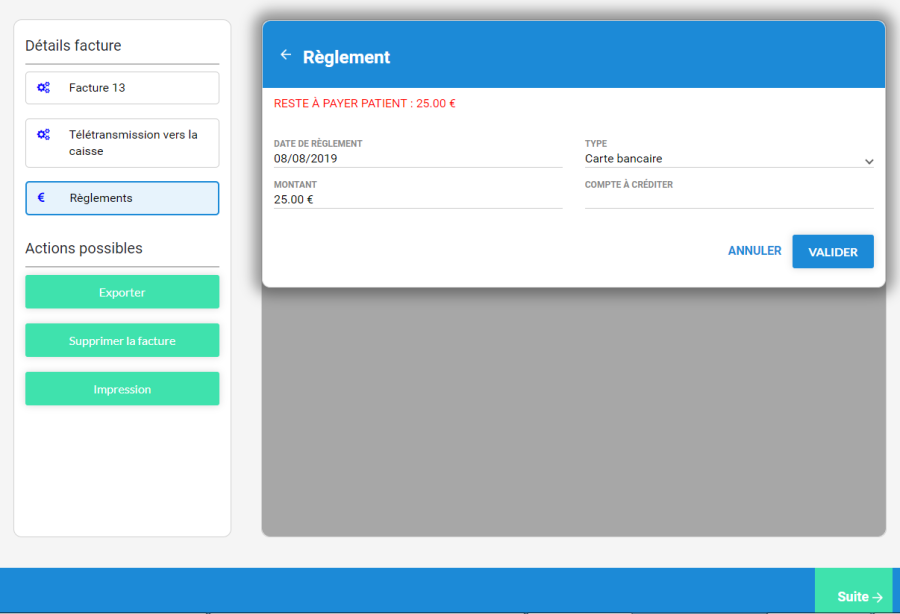Click into the Montant amount field
Viewport: 900px width, 614px height.
click(417, 200)
